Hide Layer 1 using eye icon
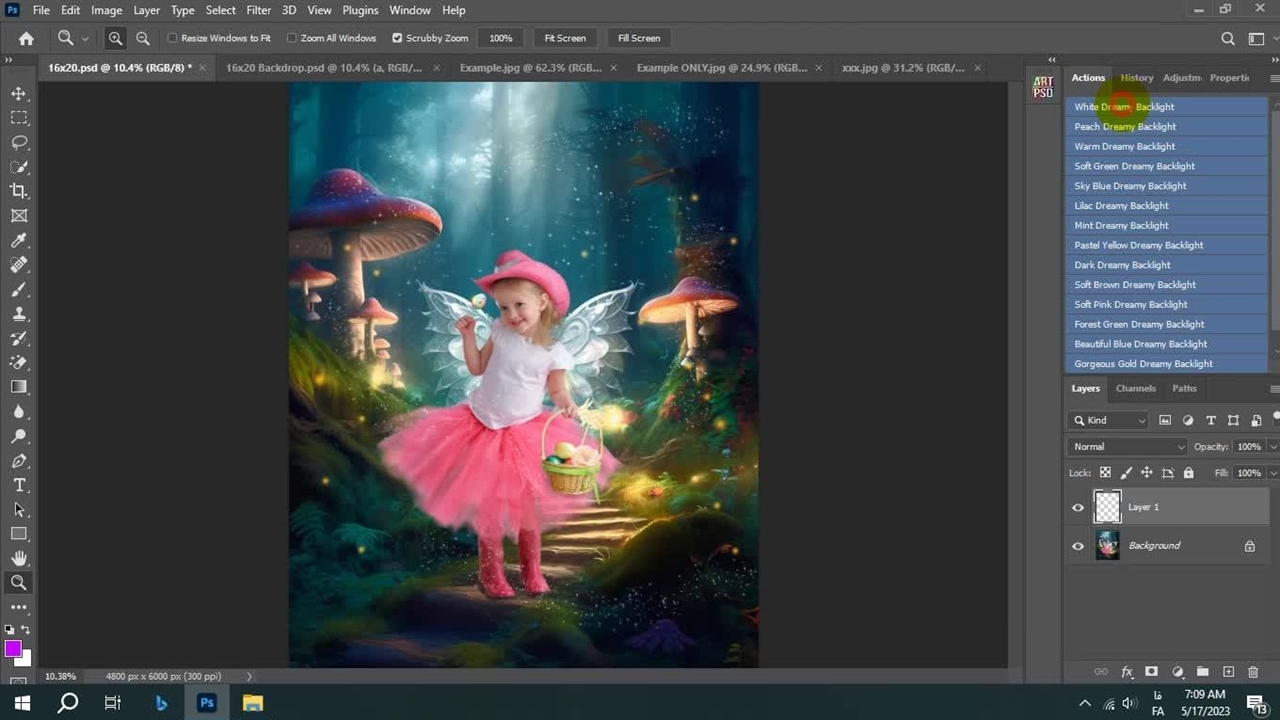The height and width of the screenshot is (720, 1280). coord(1078,507)
